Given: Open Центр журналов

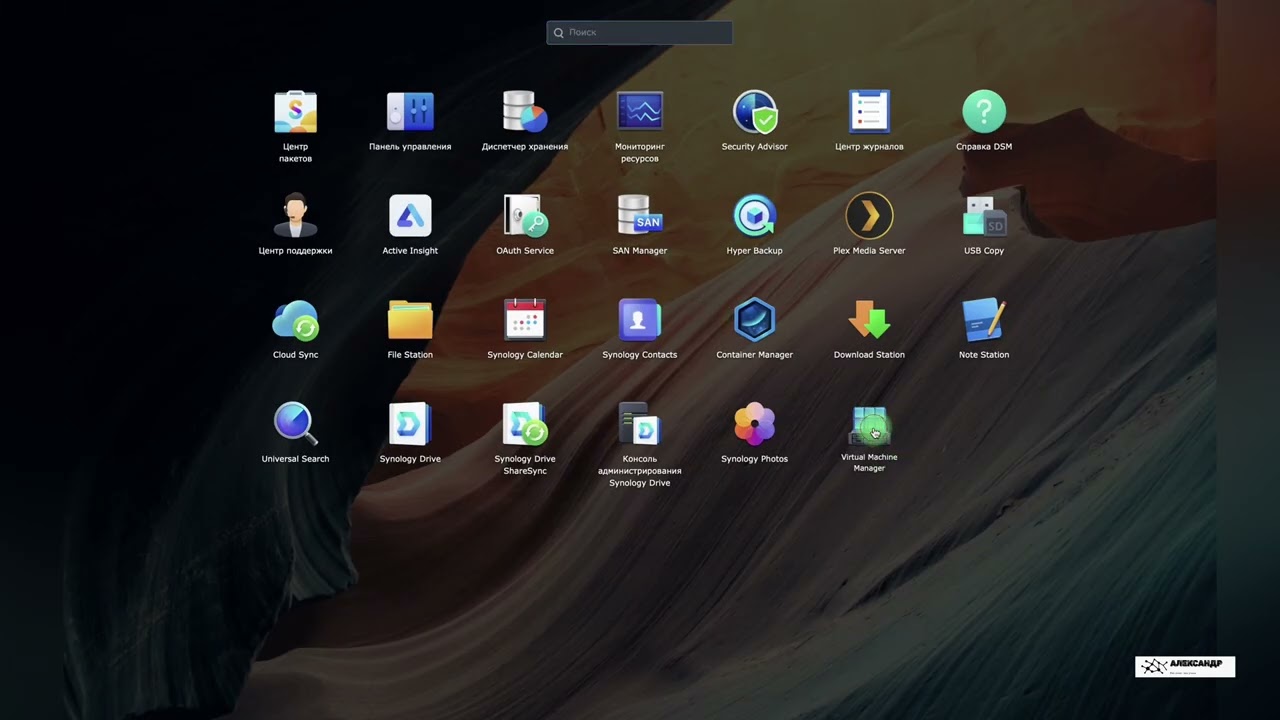Looking at the screenshot, I should pyautogui.click(x=869, y=112).
